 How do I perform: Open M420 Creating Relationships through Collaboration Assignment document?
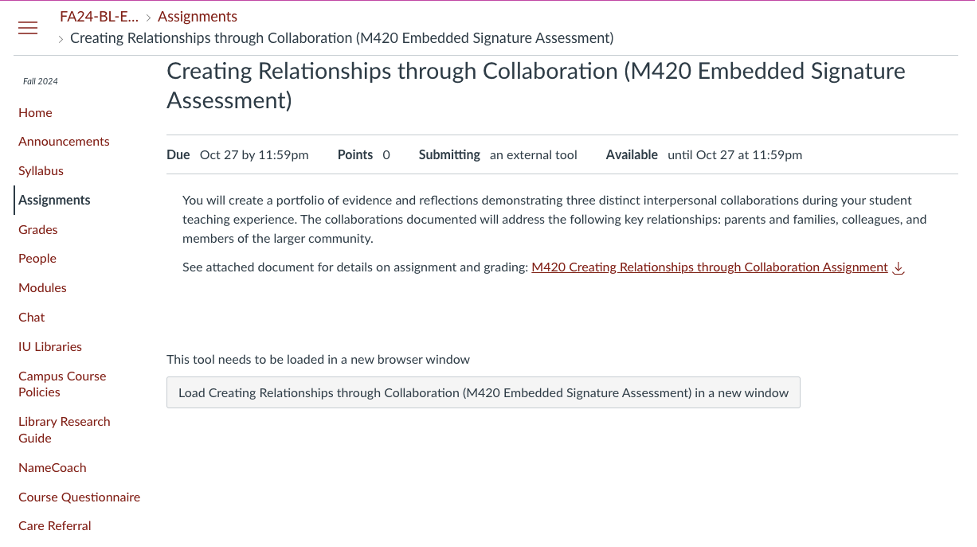pos(709,268)
